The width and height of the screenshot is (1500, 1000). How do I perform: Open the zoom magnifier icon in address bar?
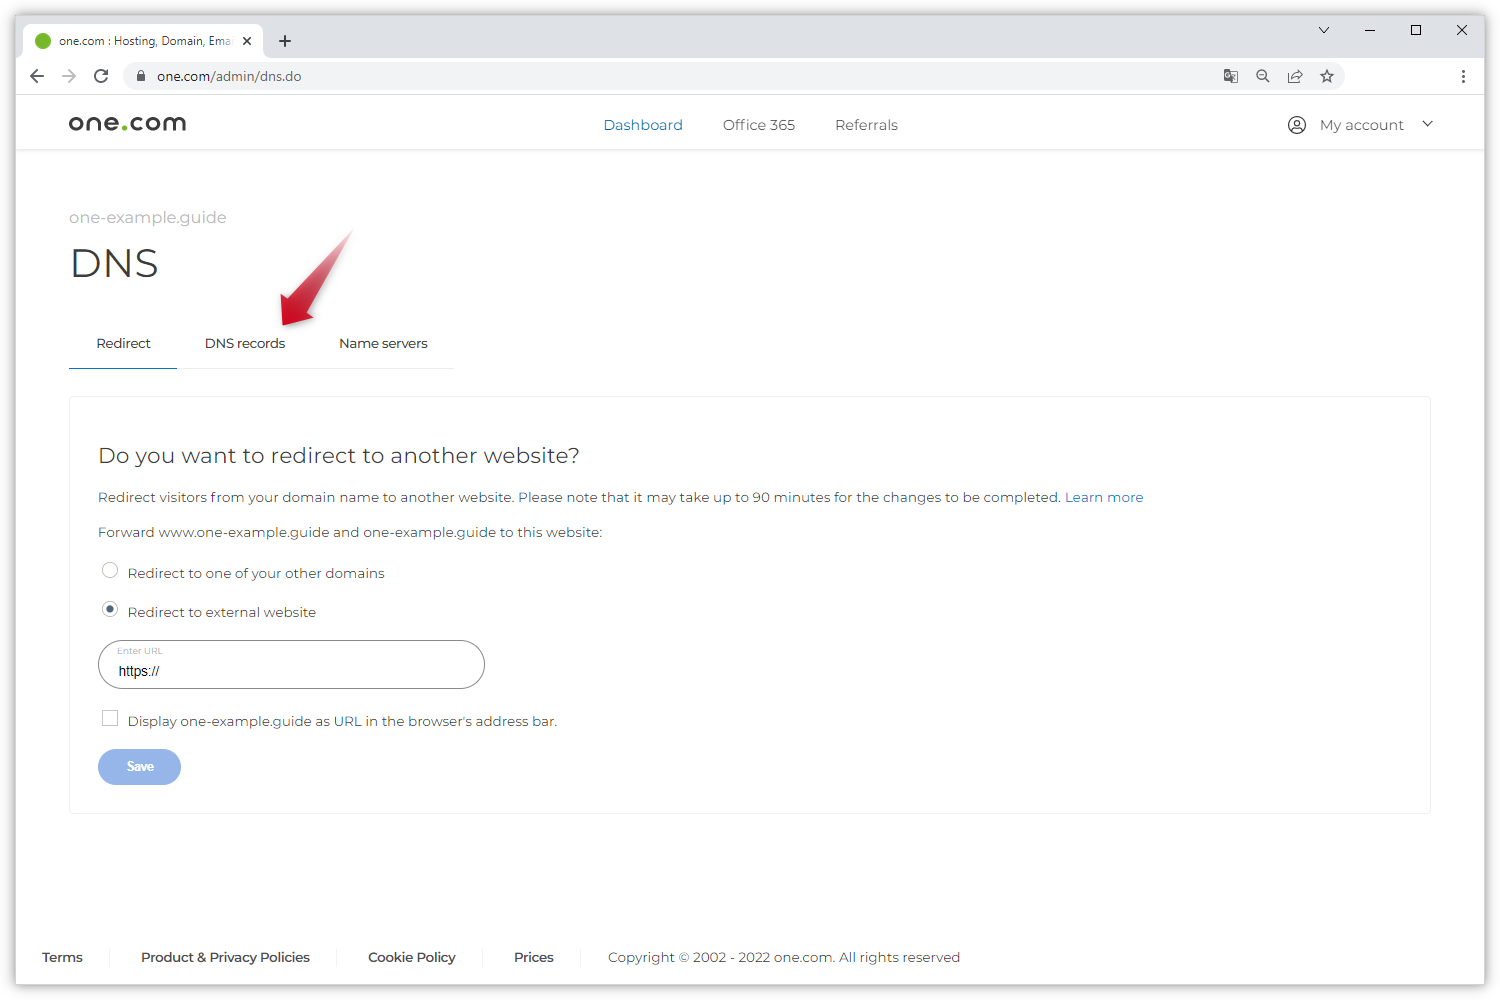[x=1263, y=76]
